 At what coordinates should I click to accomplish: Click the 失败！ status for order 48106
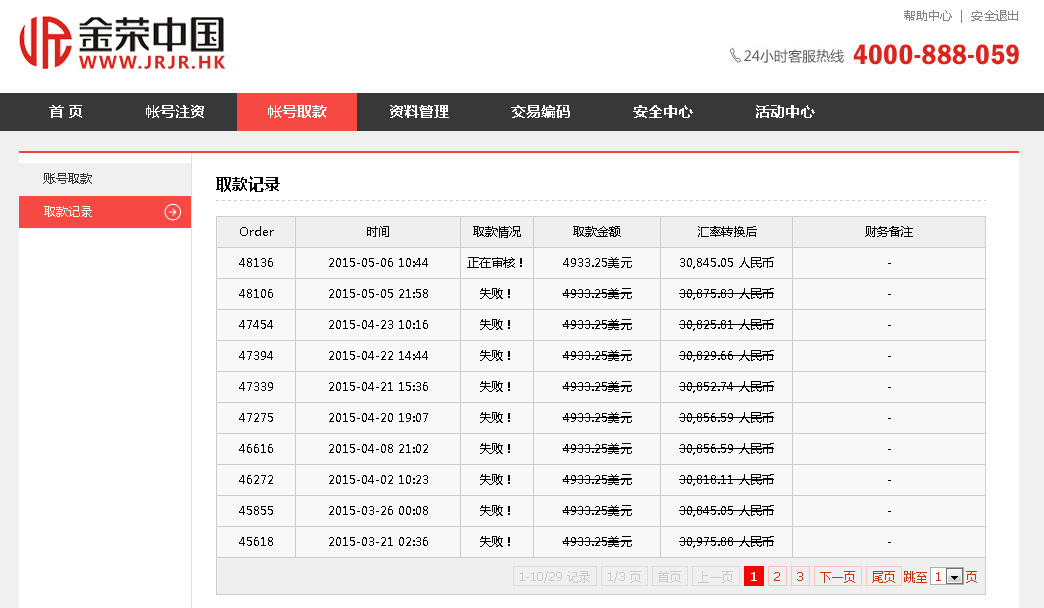coord(496,294)
